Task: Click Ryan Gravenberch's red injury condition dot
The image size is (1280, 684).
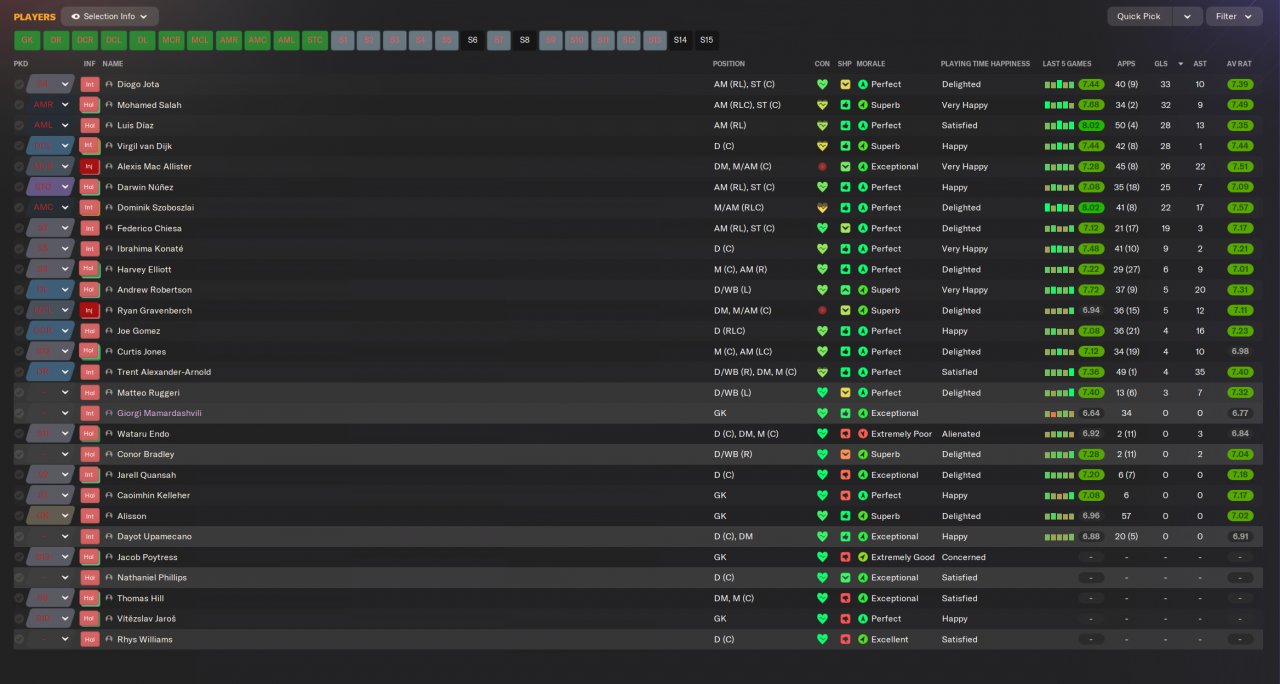Action: (x=822, y=310)
